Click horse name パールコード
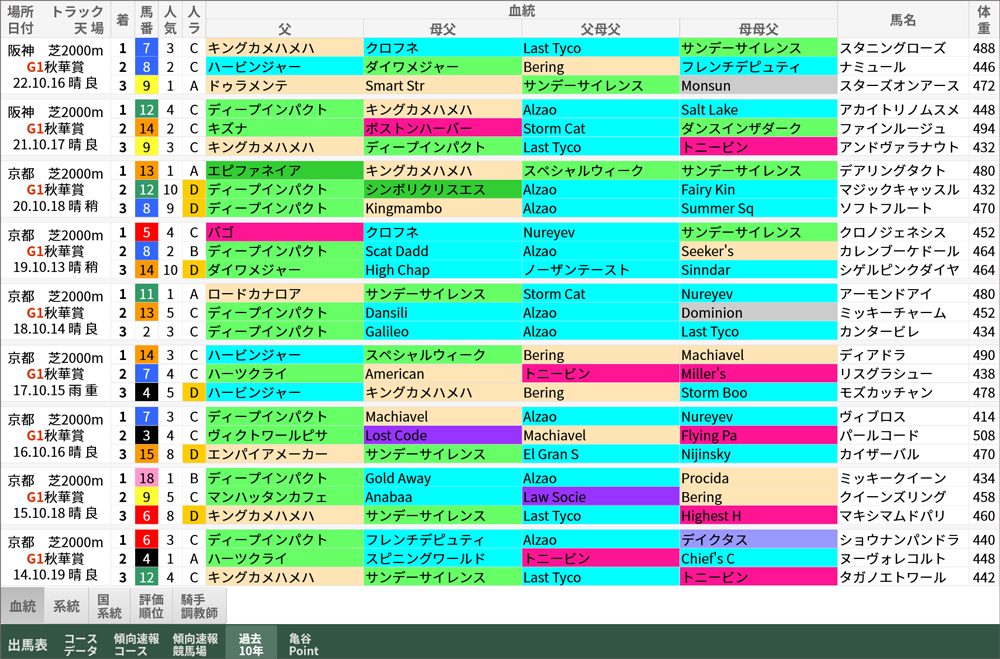This screenshot has width=1000, height=659. tap(879, 436)
